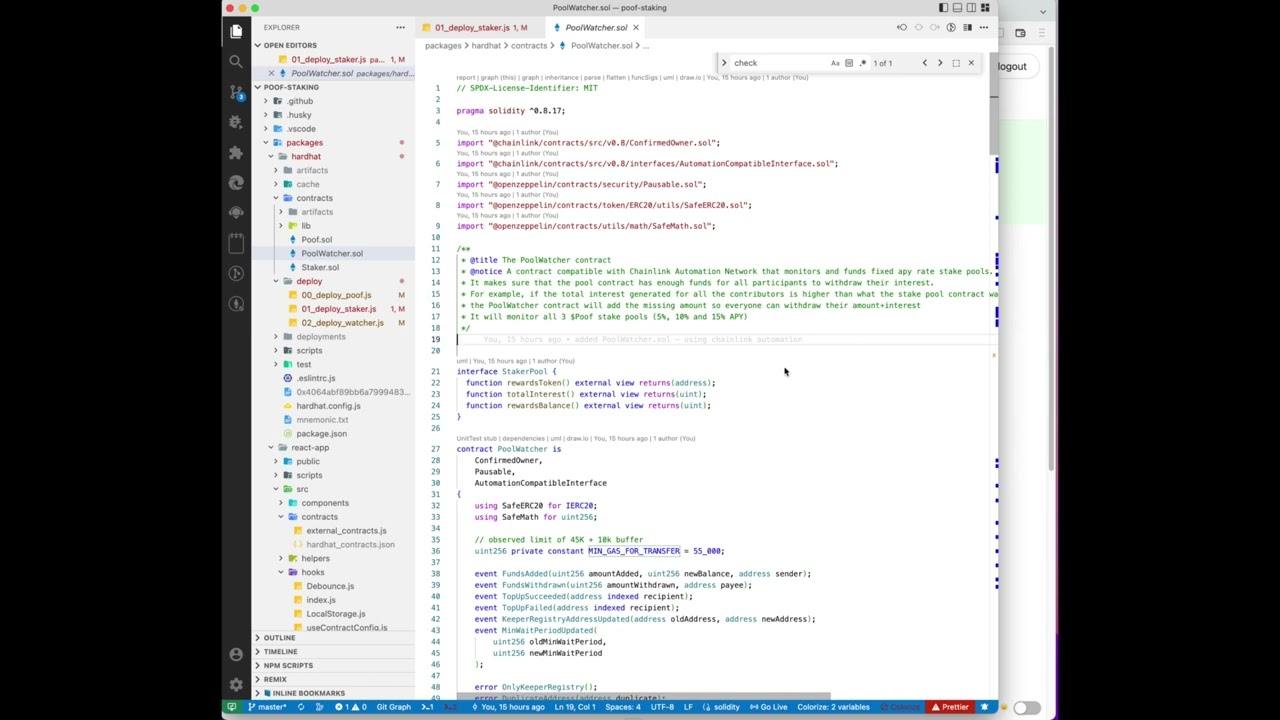The width and height of the screenshot is (1280, 720).
Task: Close PoolWatcher.sol in Open Editors list
Action: pos(271,73)
